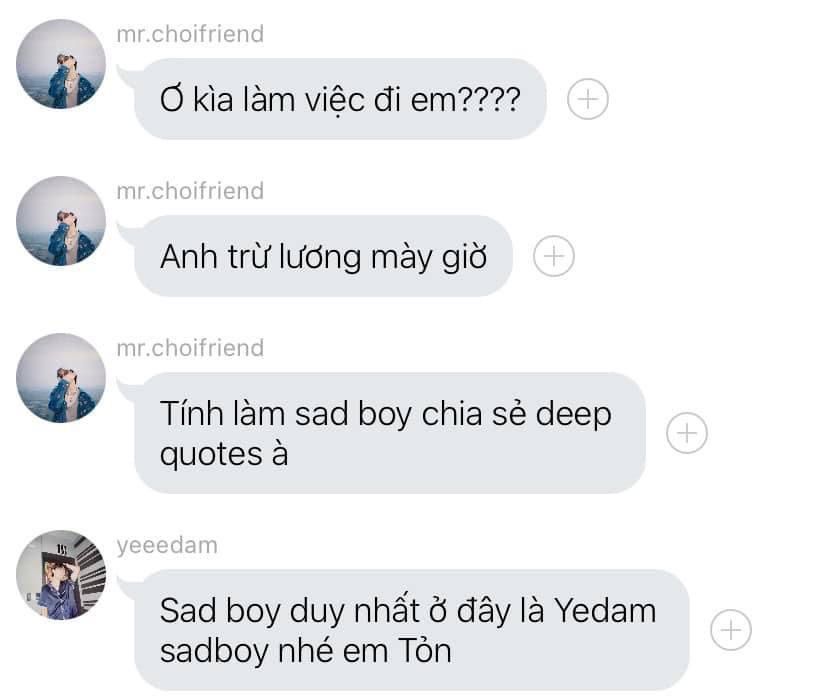The height and width of the screenshot is (698, 828).
Task: Open the mr.choifriend avatar beside 'Tính làm sad boy' message
Action: point(61,378)
